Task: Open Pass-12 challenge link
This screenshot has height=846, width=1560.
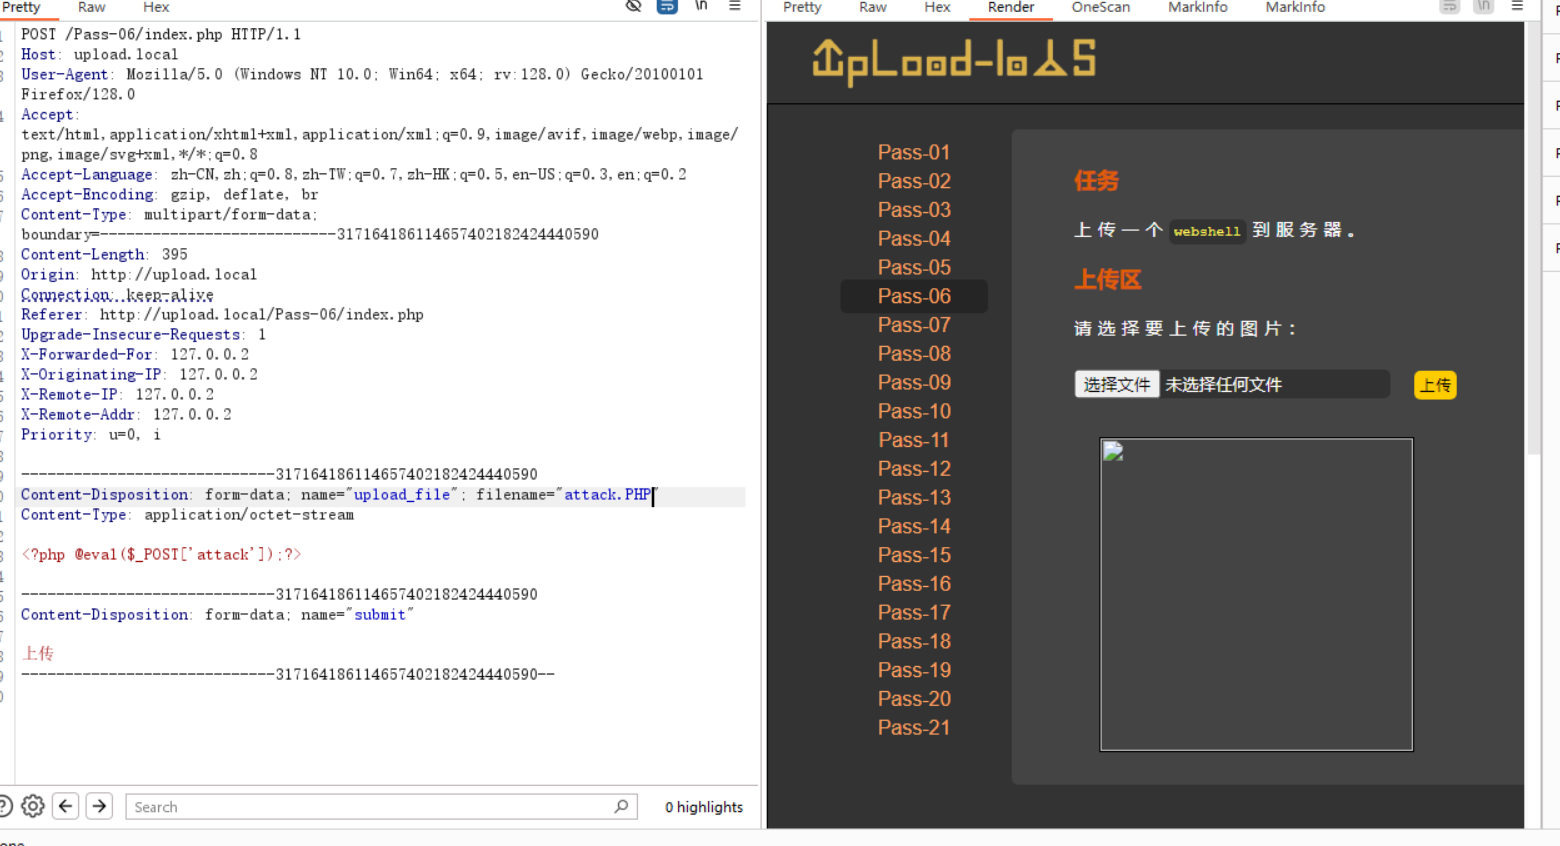Action: click(914, 469)
